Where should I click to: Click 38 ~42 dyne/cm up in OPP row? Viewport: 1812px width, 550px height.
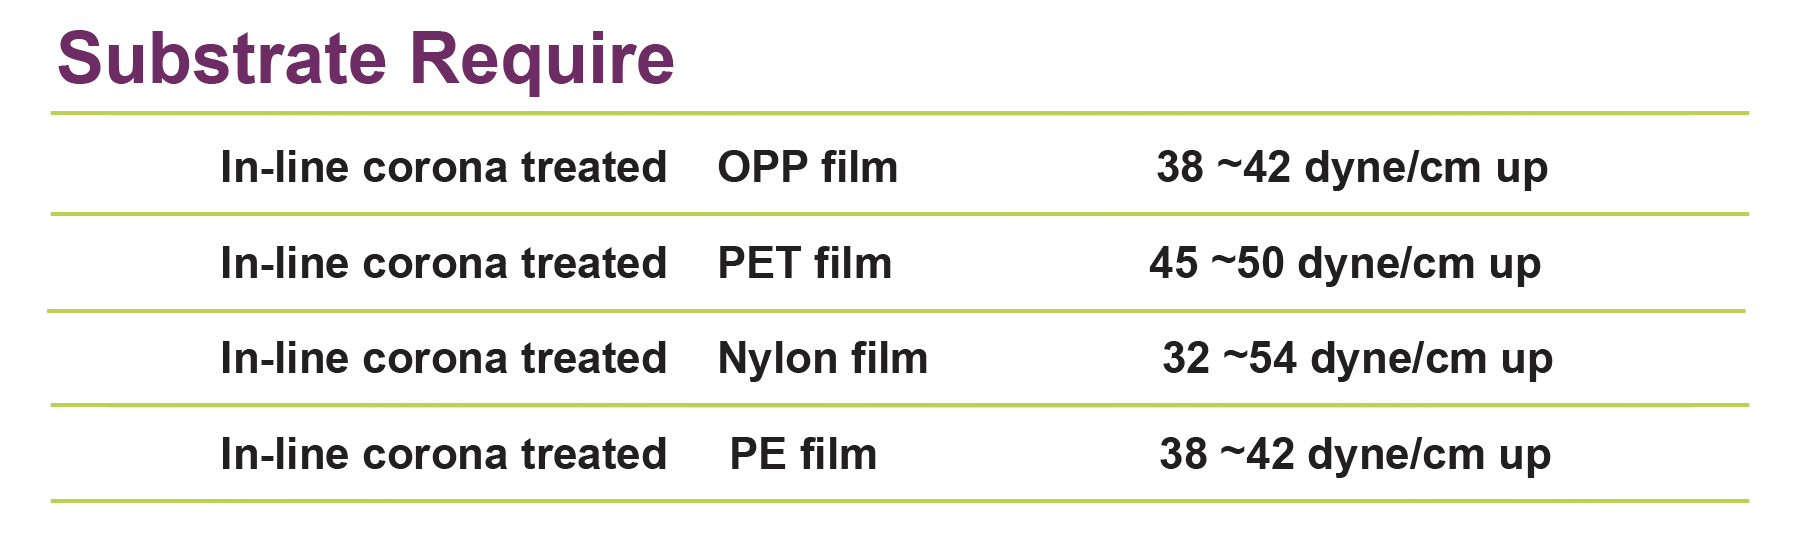[1352, 168]
